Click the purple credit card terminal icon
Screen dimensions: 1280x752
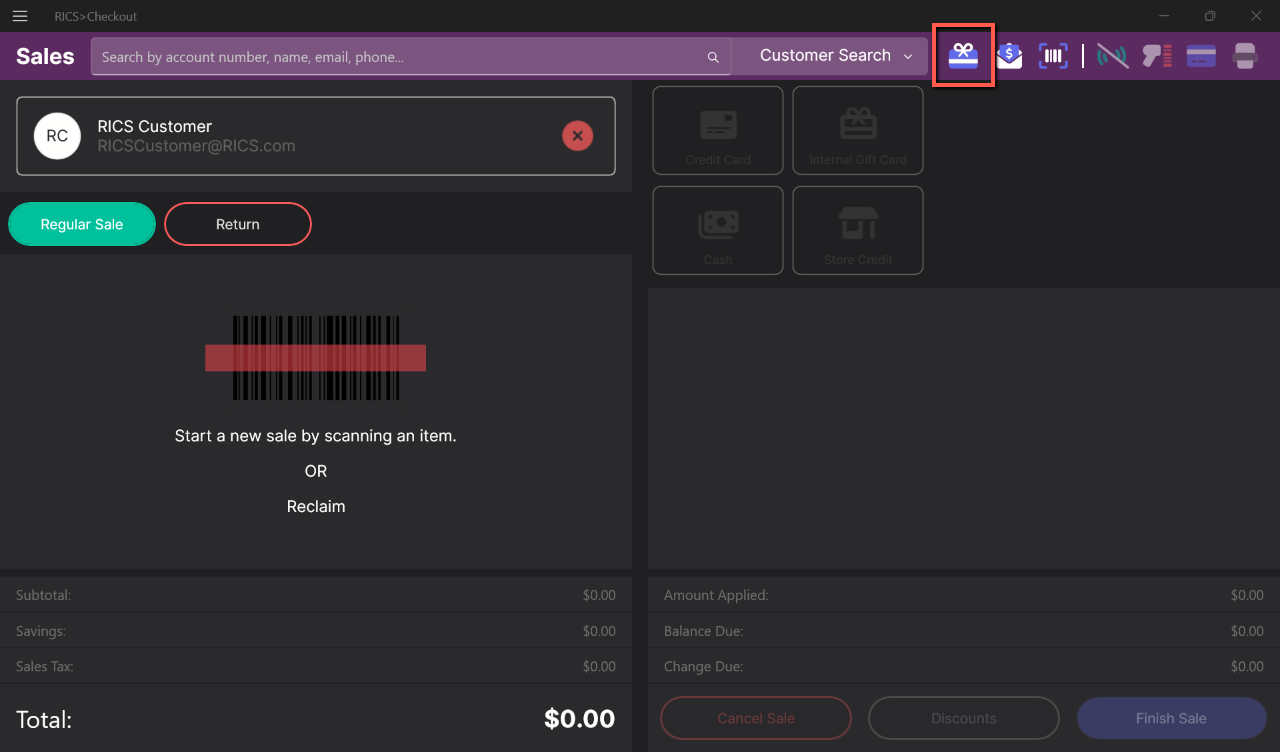(x=1201, y=56)
